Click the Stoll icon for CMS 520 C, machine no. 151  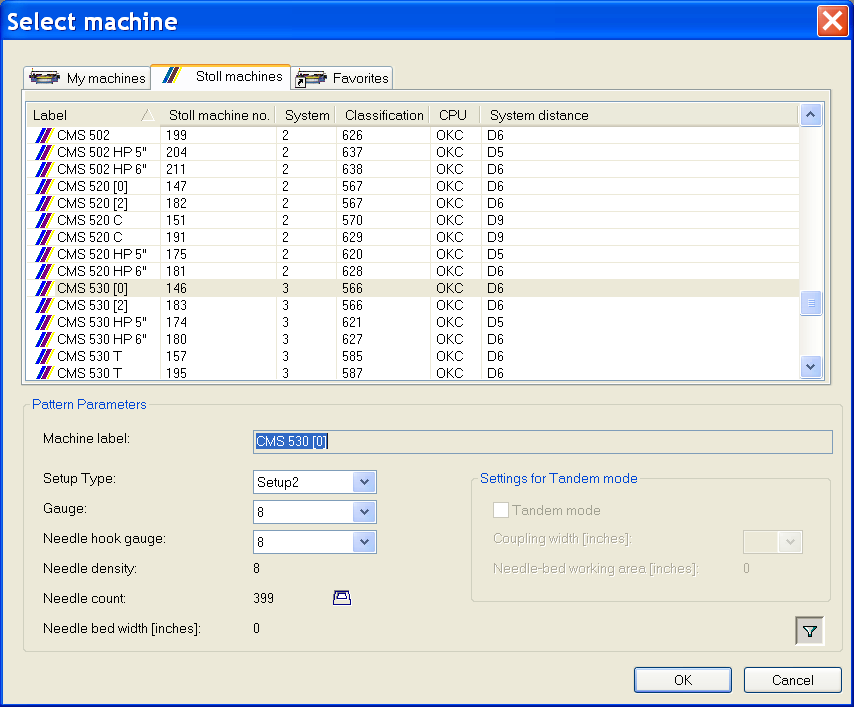point(43,220)
